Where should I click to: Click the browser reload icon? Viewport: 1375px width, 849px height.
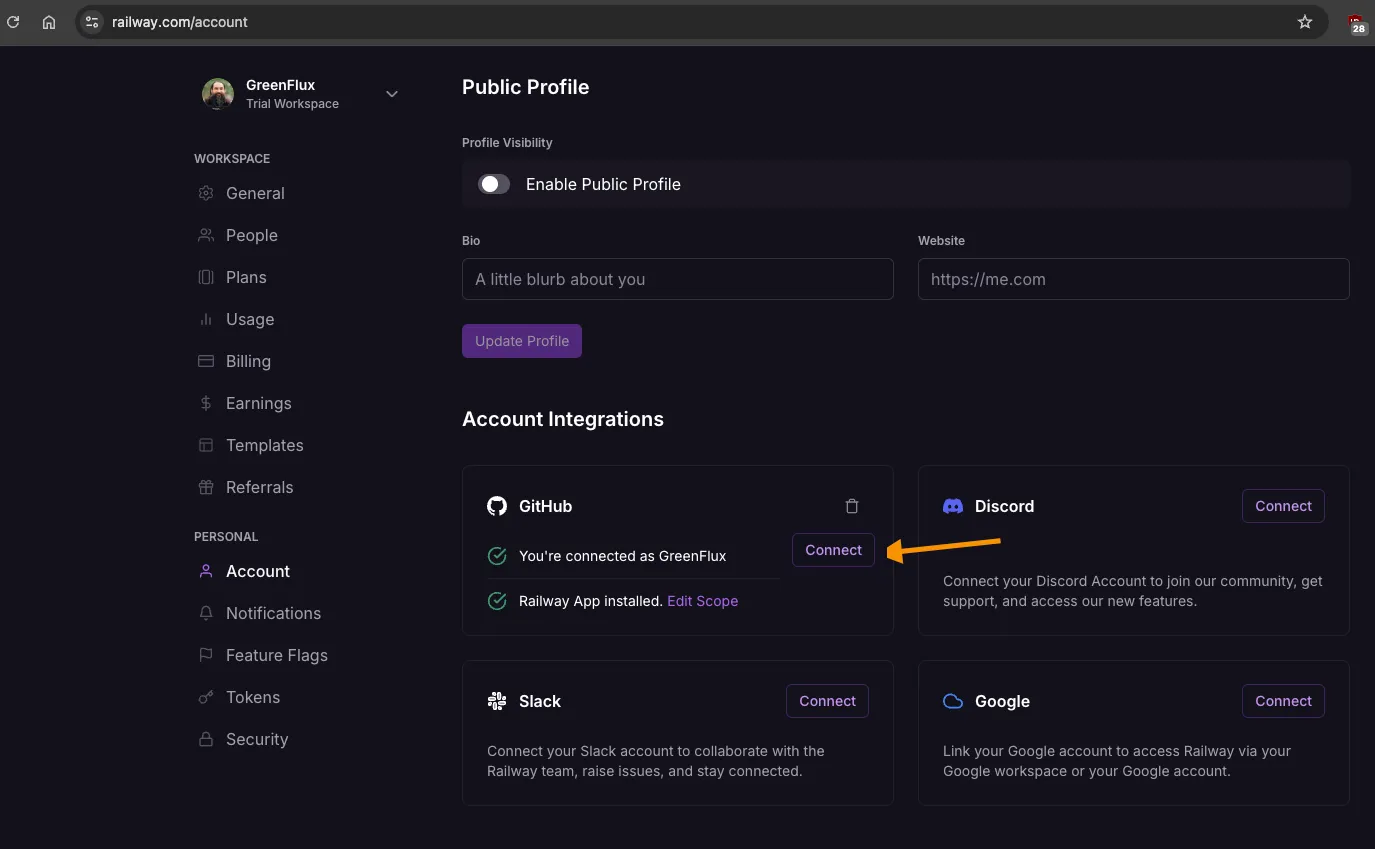click(14, 22)
